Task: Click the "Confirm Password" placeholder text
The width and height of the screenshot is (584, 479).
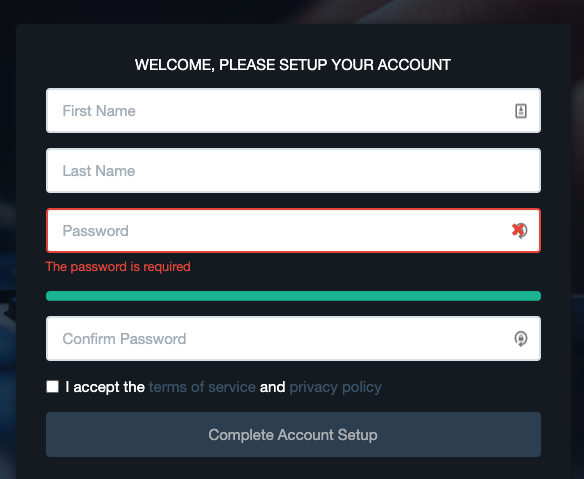Action: tap(124, 339)
